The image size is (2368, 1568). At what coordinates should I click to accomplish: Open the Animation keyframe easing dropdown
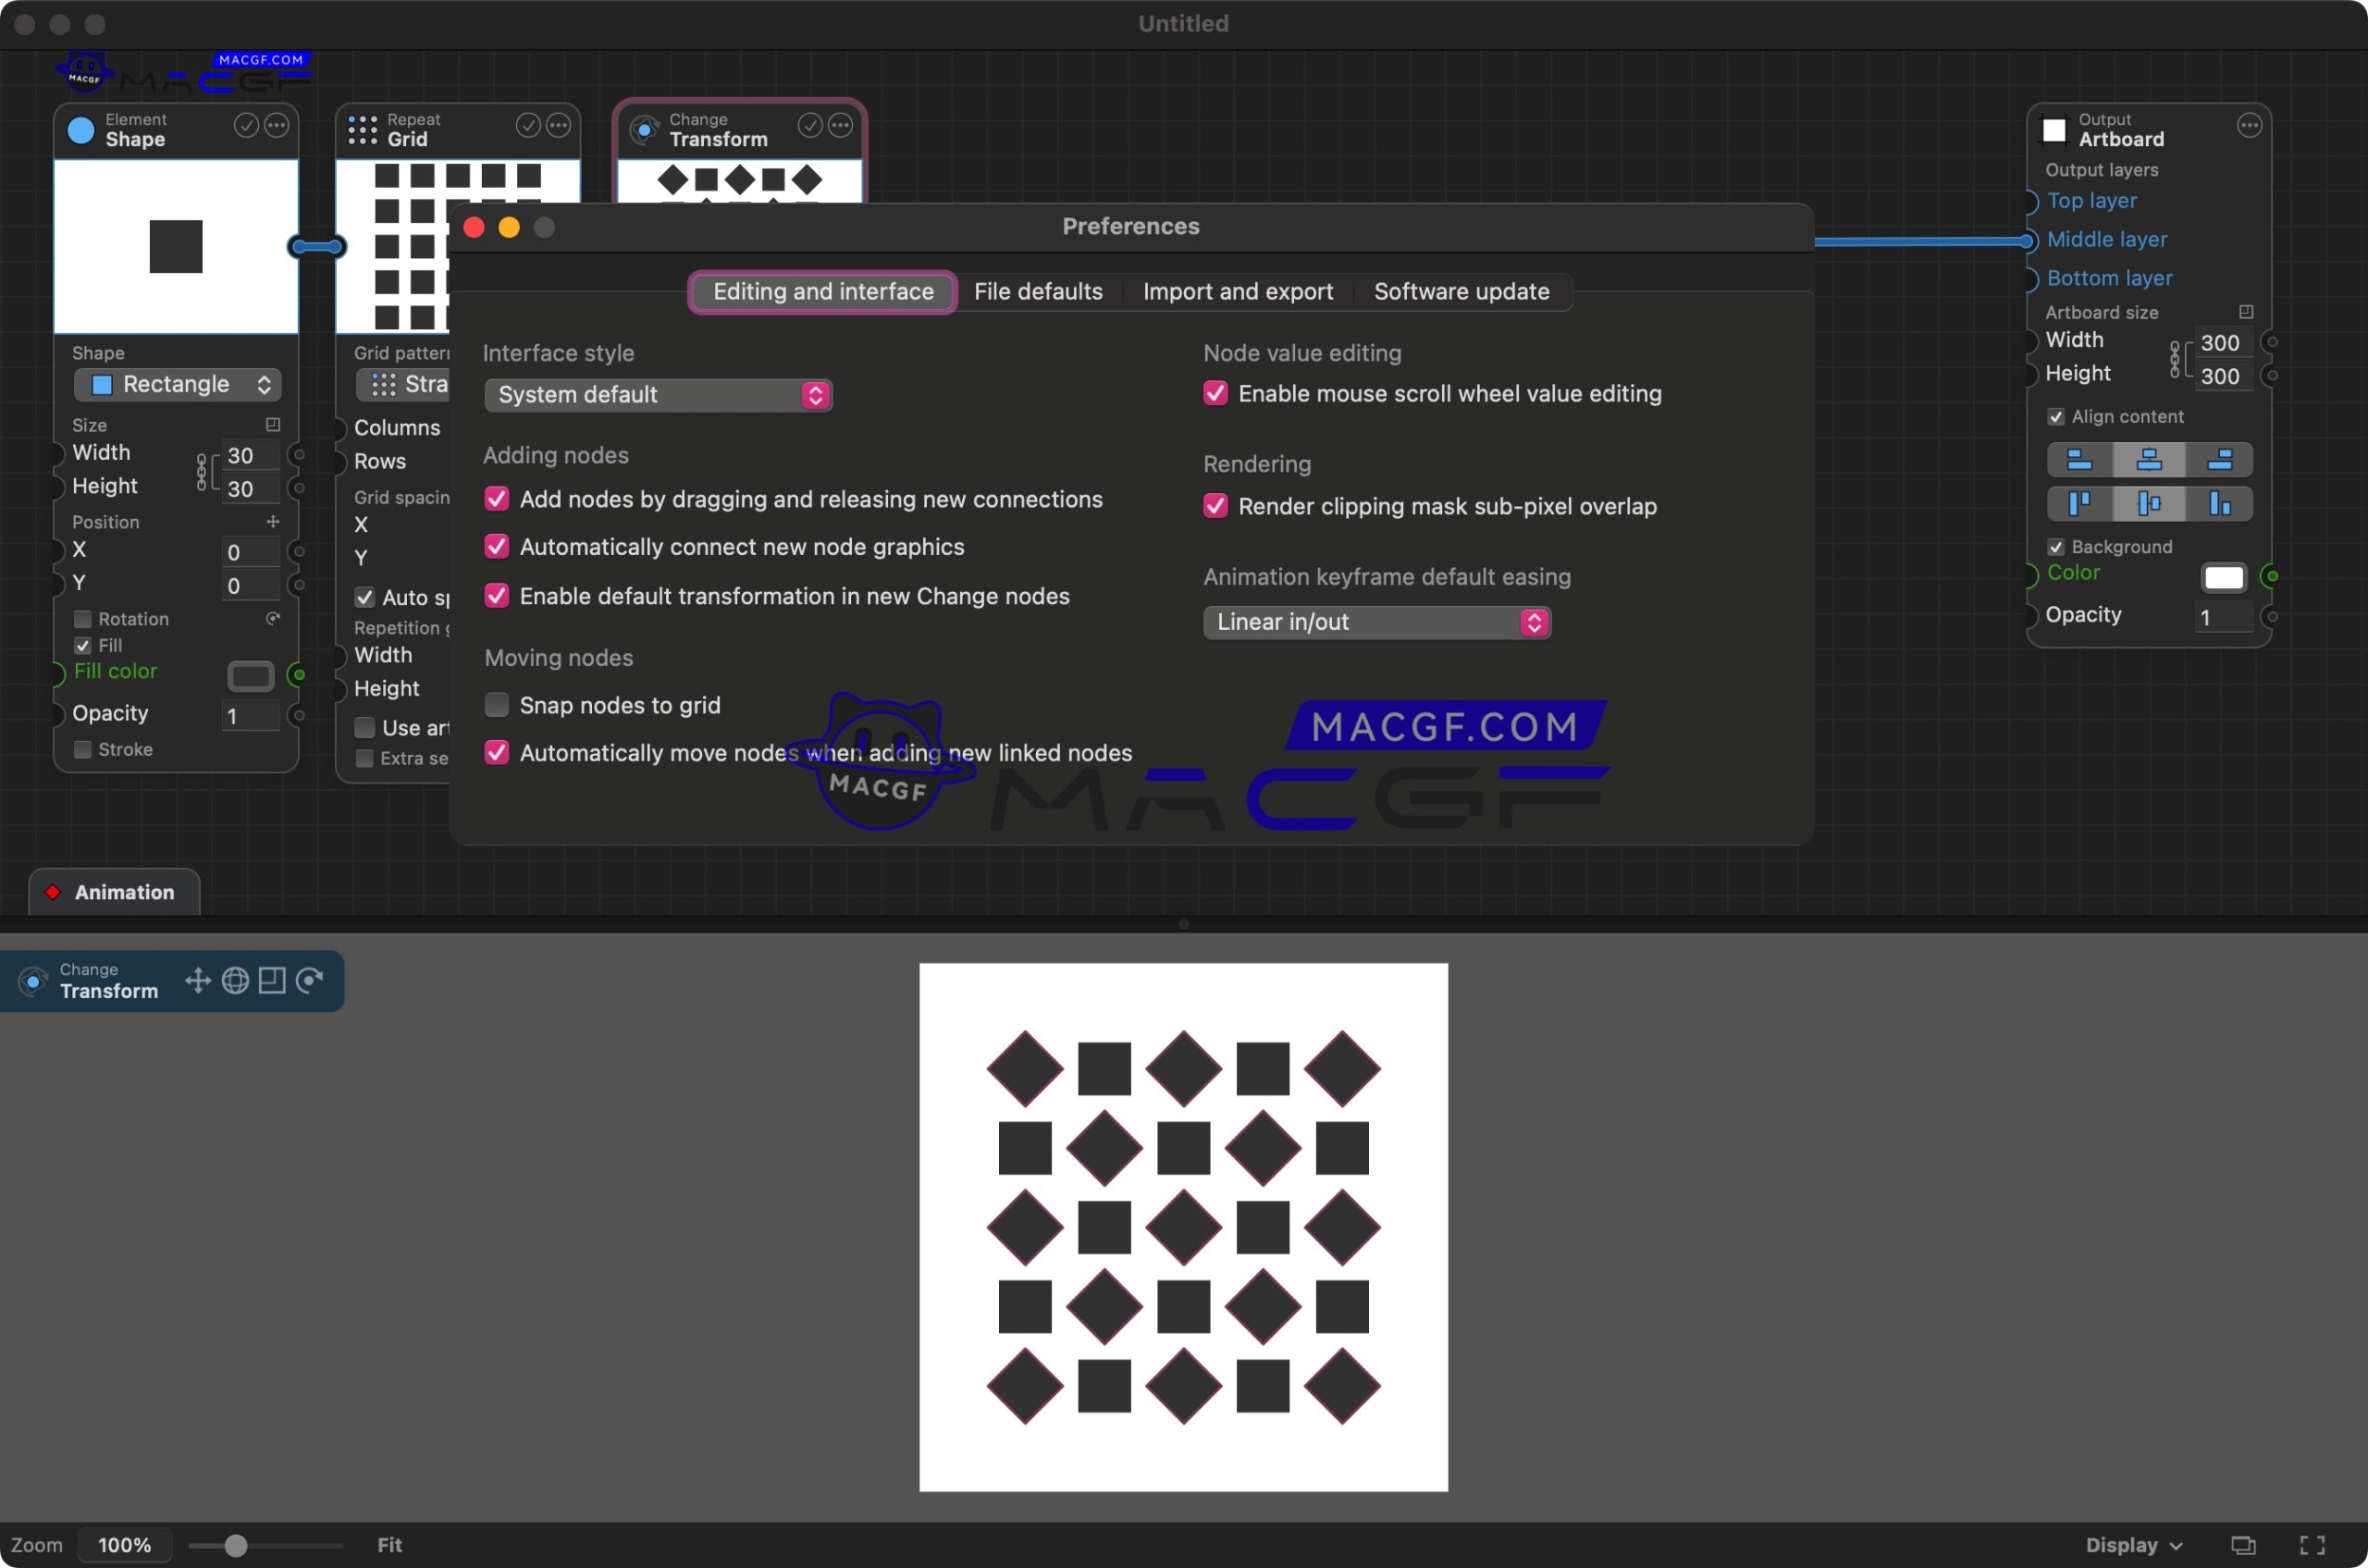(1376, 622)
